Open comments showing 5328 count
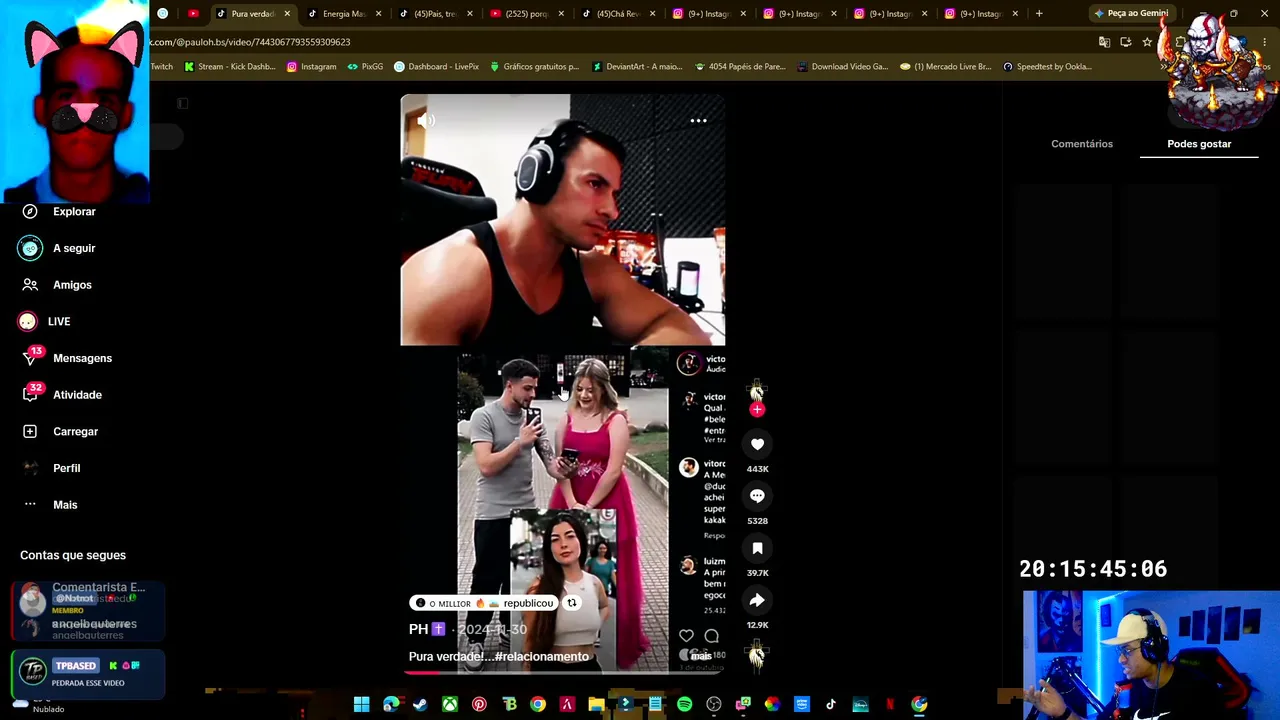The image size is (1280, 720). pos(757,496)
